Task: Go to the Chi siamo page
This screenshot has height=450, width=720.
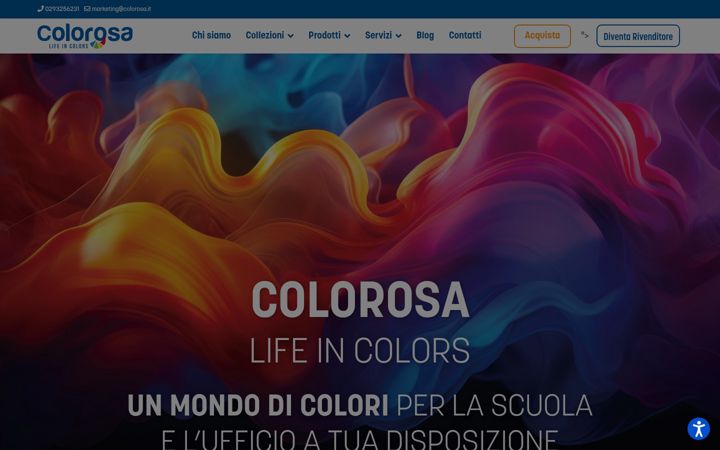Action: [x=211, y=35]
